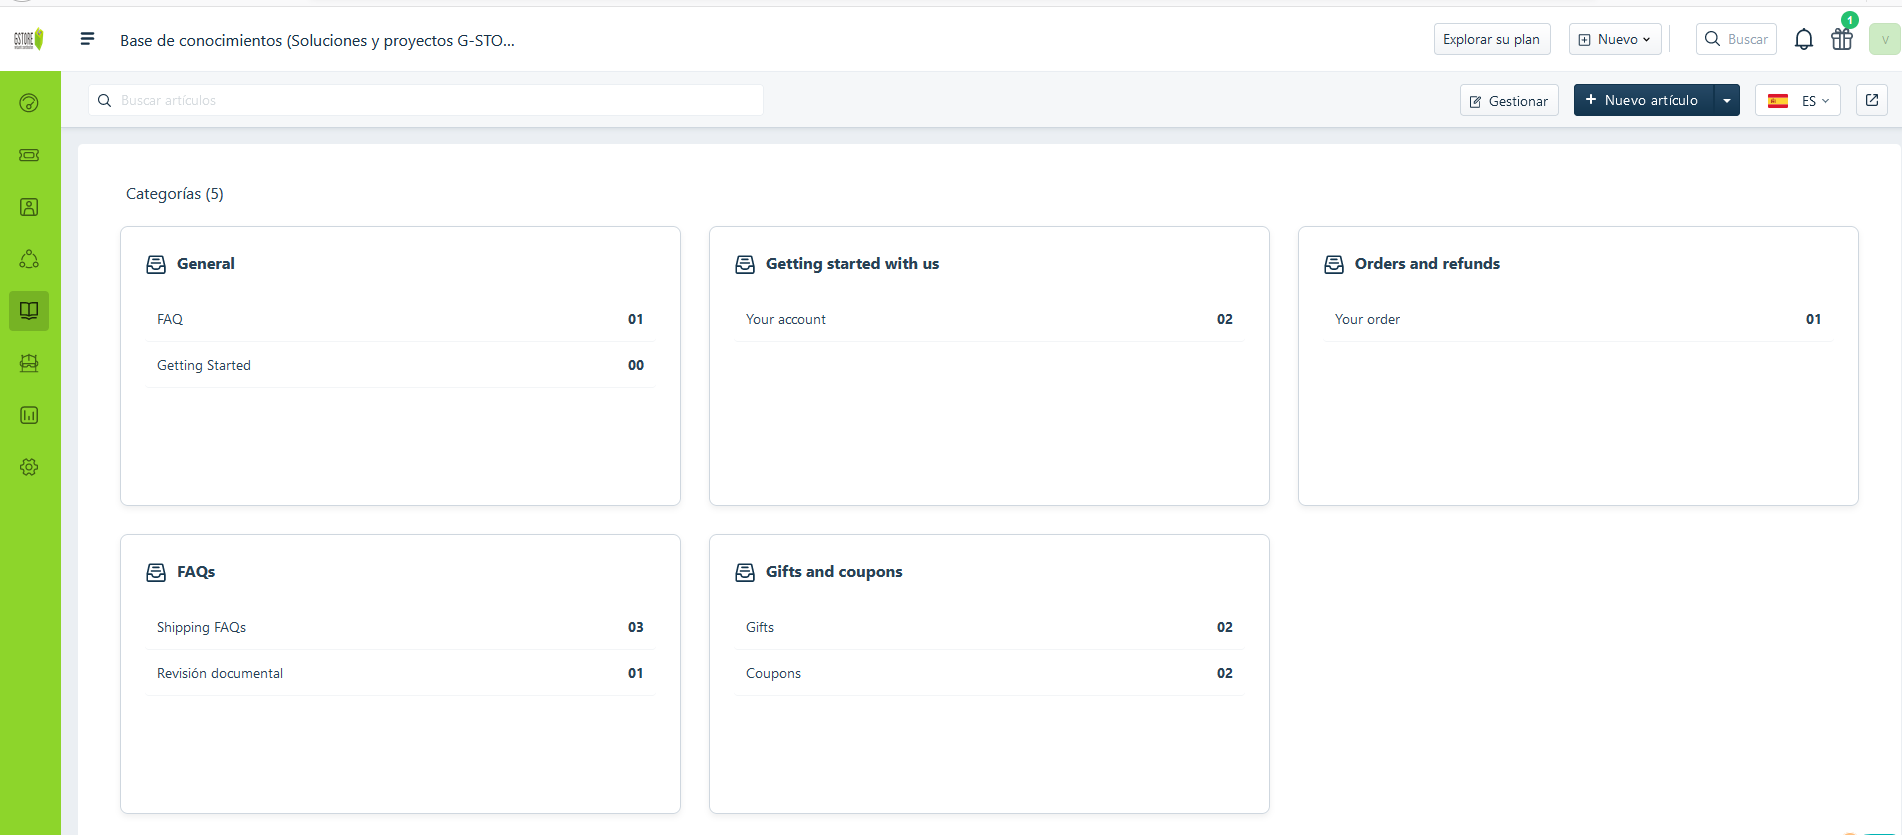This screenshot has height=835, width=1902.
Task: Open the Your account folder
Action: pyautogui.click(x=786, y=320)
